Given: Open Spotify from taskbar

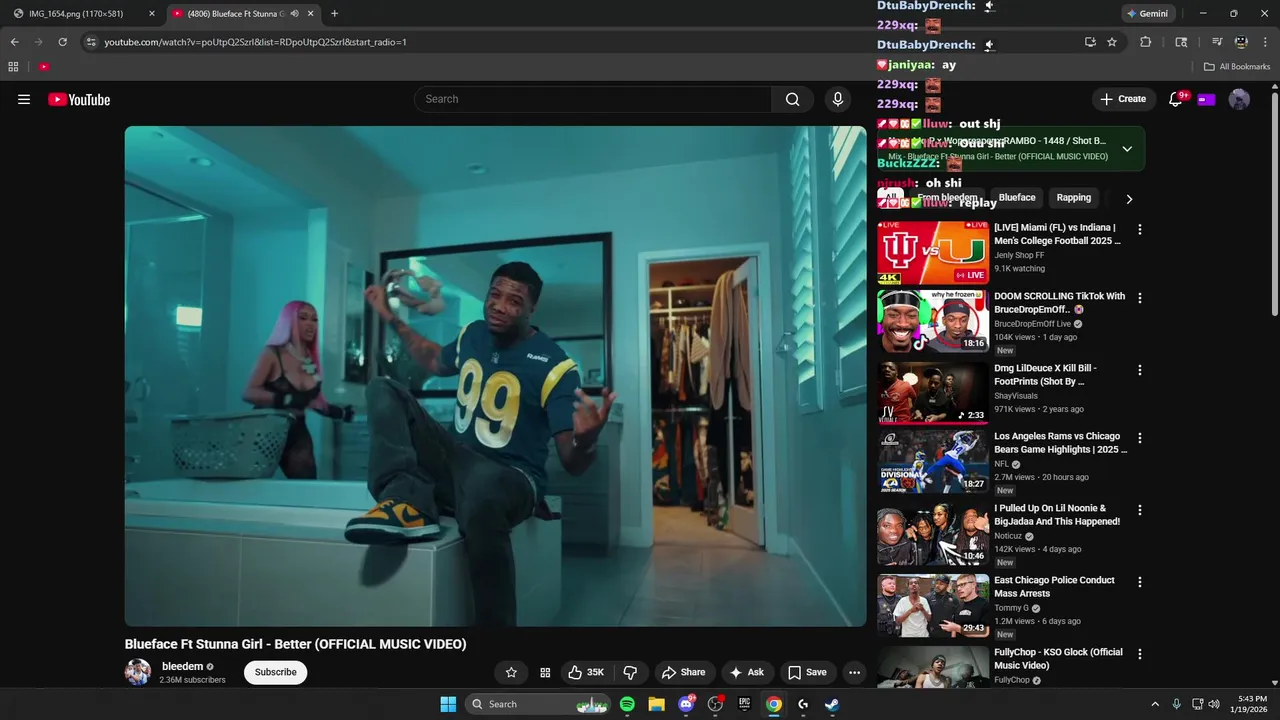Looking at the screenshot, I should click(627, 704).
